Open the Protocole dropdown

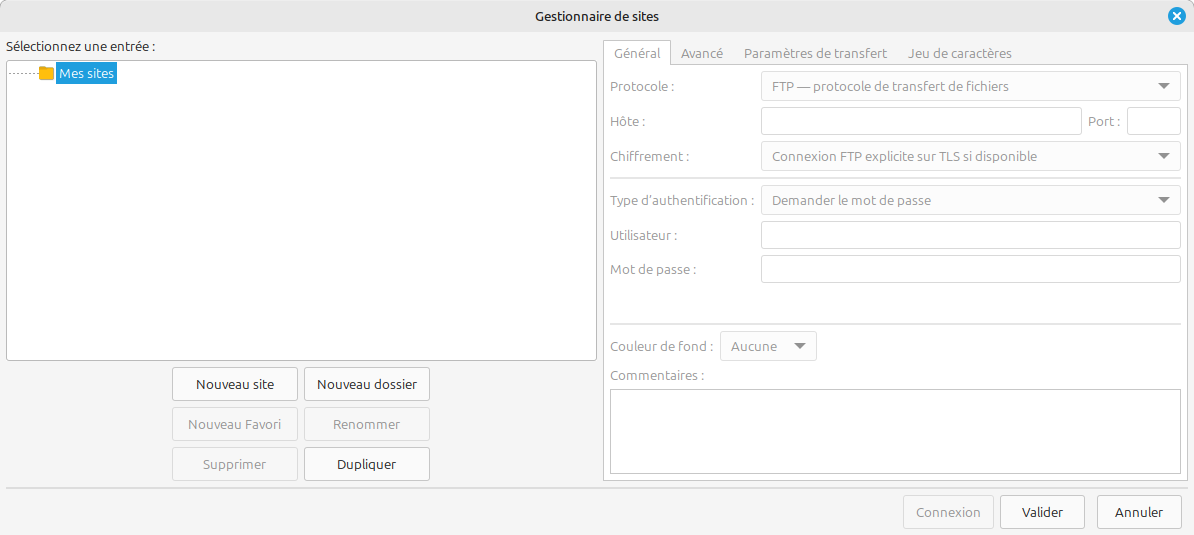971,86
